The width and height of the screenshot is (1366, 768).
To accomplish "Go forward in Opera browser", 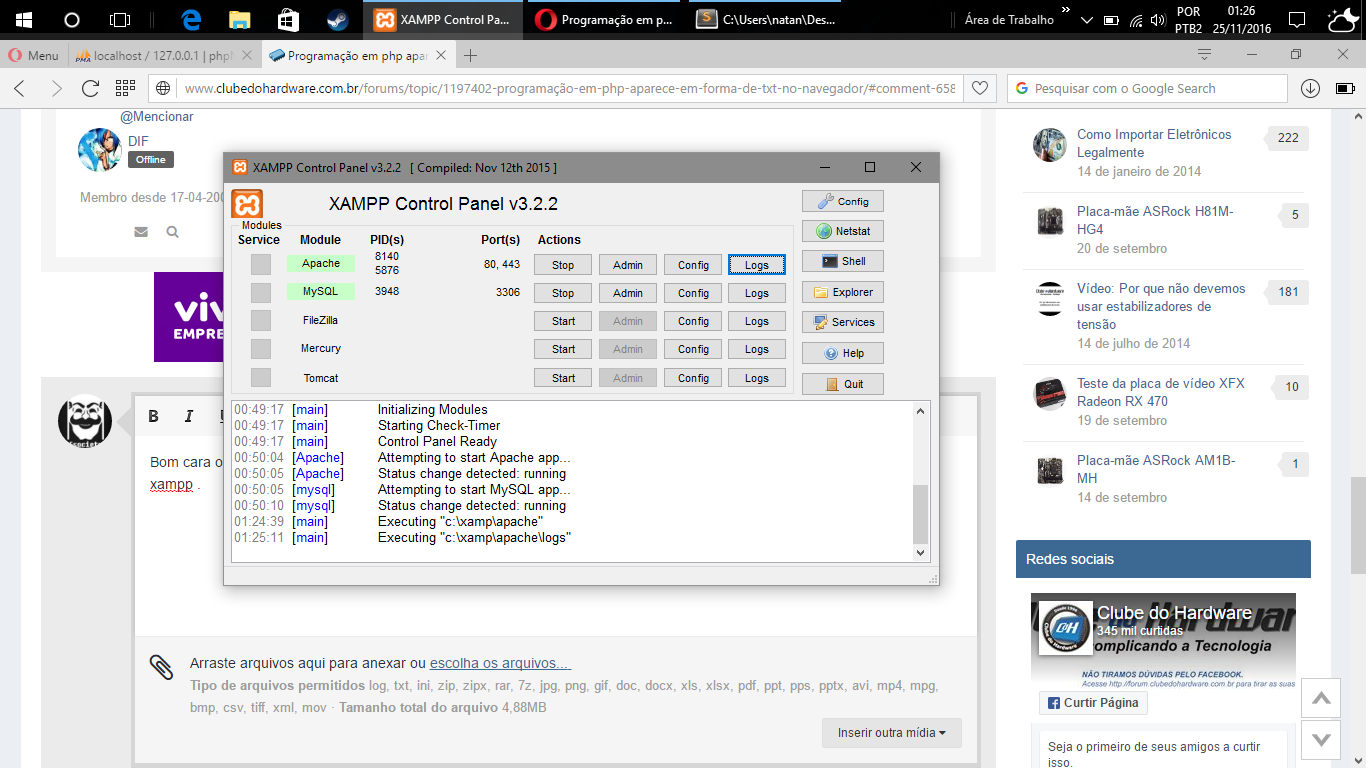I will pos(56,88).
